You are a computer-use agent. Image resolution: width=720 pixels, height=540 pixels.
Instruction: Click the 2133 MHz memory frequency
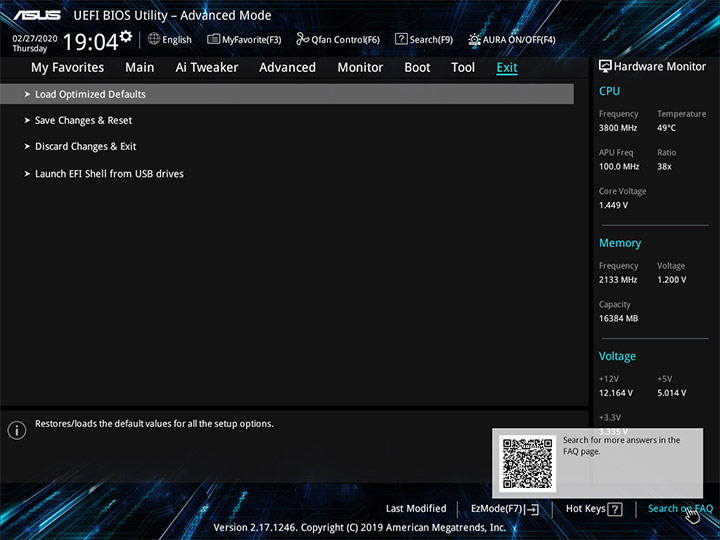(x=618, y=280)
